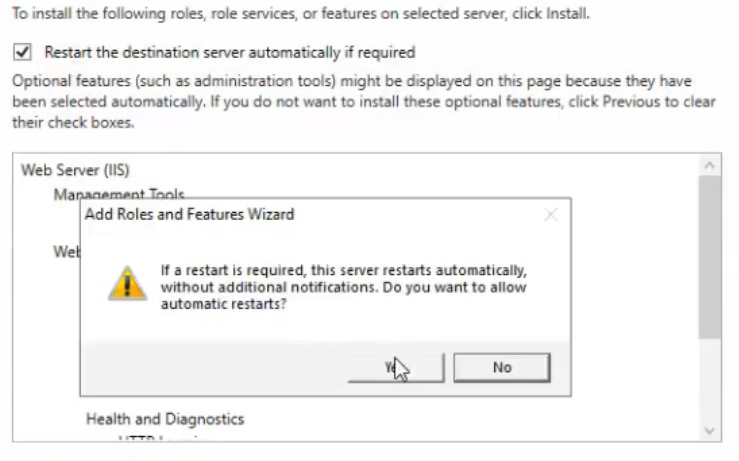Select the partially hidden 'Web' list entry
The width and height of the screenshot is (739, 461).
click(x=66, y=252)
